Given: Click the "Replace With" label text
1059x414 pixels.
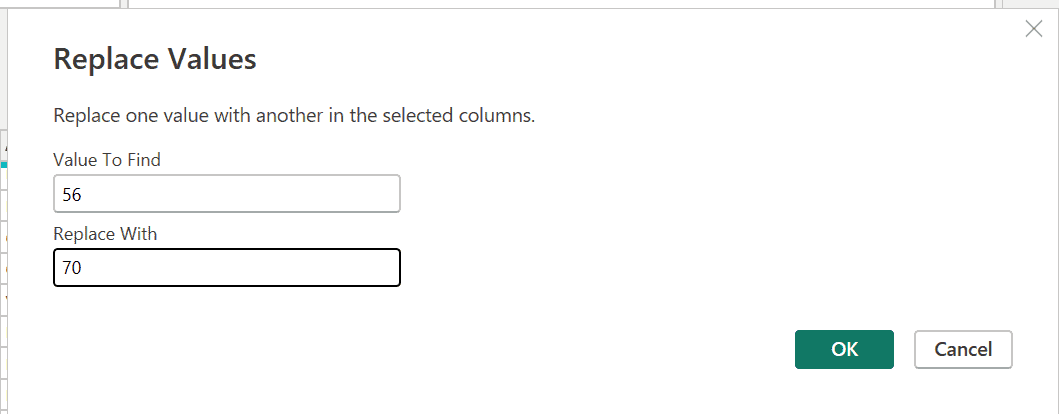Looking at the screenshot, I should (x=105, y=233).
